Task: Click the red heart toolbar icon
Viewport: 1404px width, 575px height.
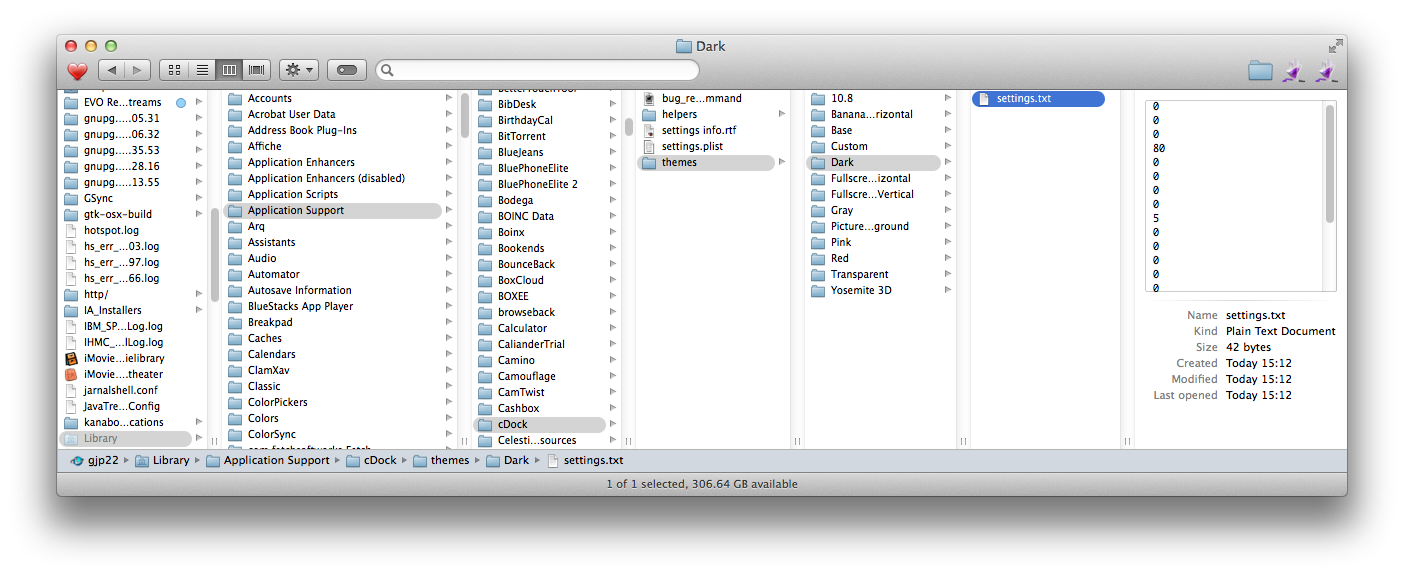Action: pyautogui.click(x=78, y=71)
